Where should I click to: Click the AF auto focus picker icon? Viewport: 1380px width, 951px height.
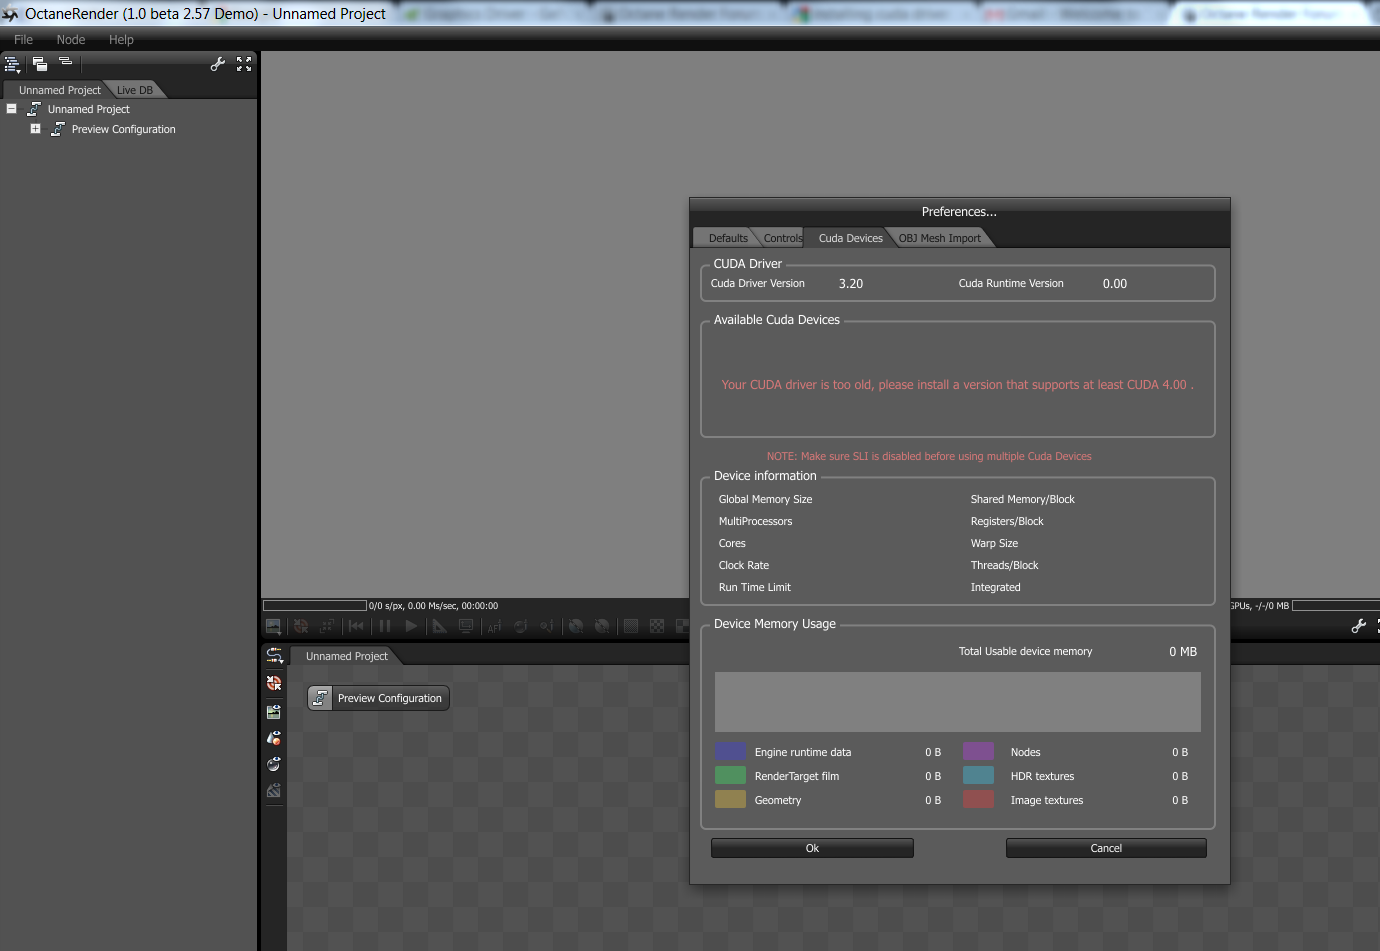click(x=494, y=627)
